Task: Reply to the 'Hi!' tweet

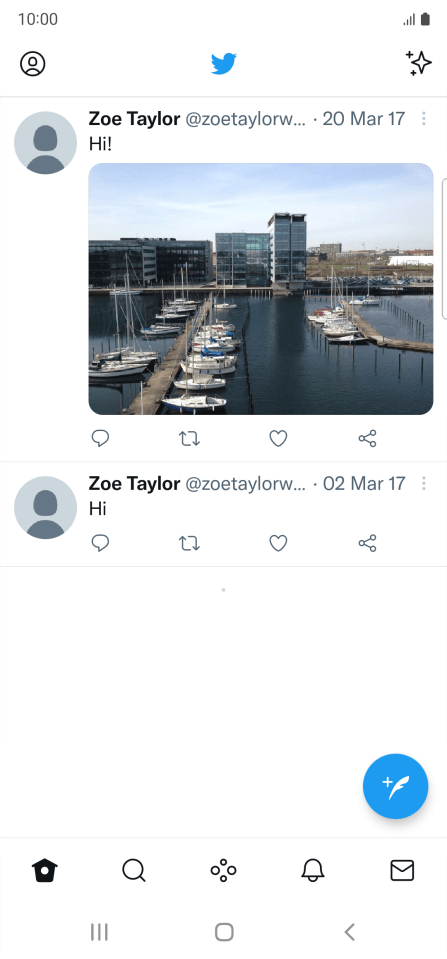Action: click(x=100, y=439)
